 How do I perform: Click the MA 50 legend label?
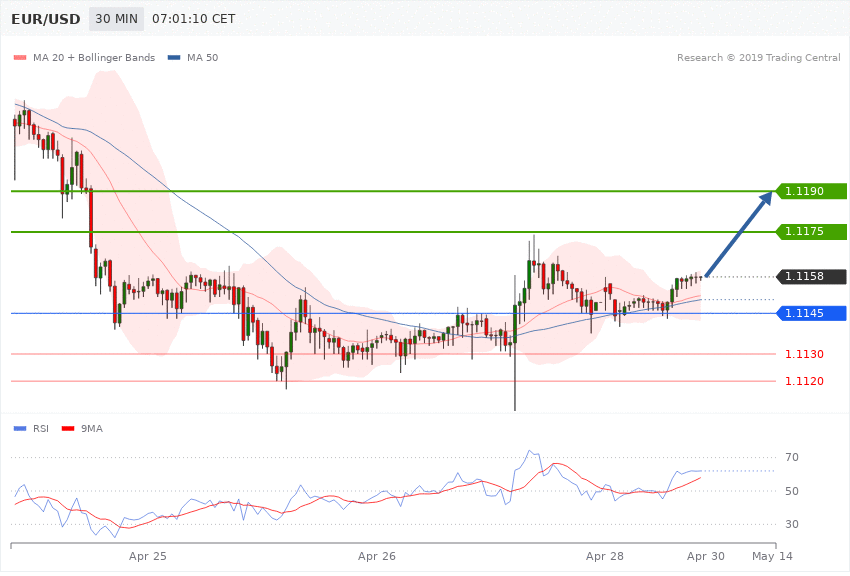(x=202, y=57)
